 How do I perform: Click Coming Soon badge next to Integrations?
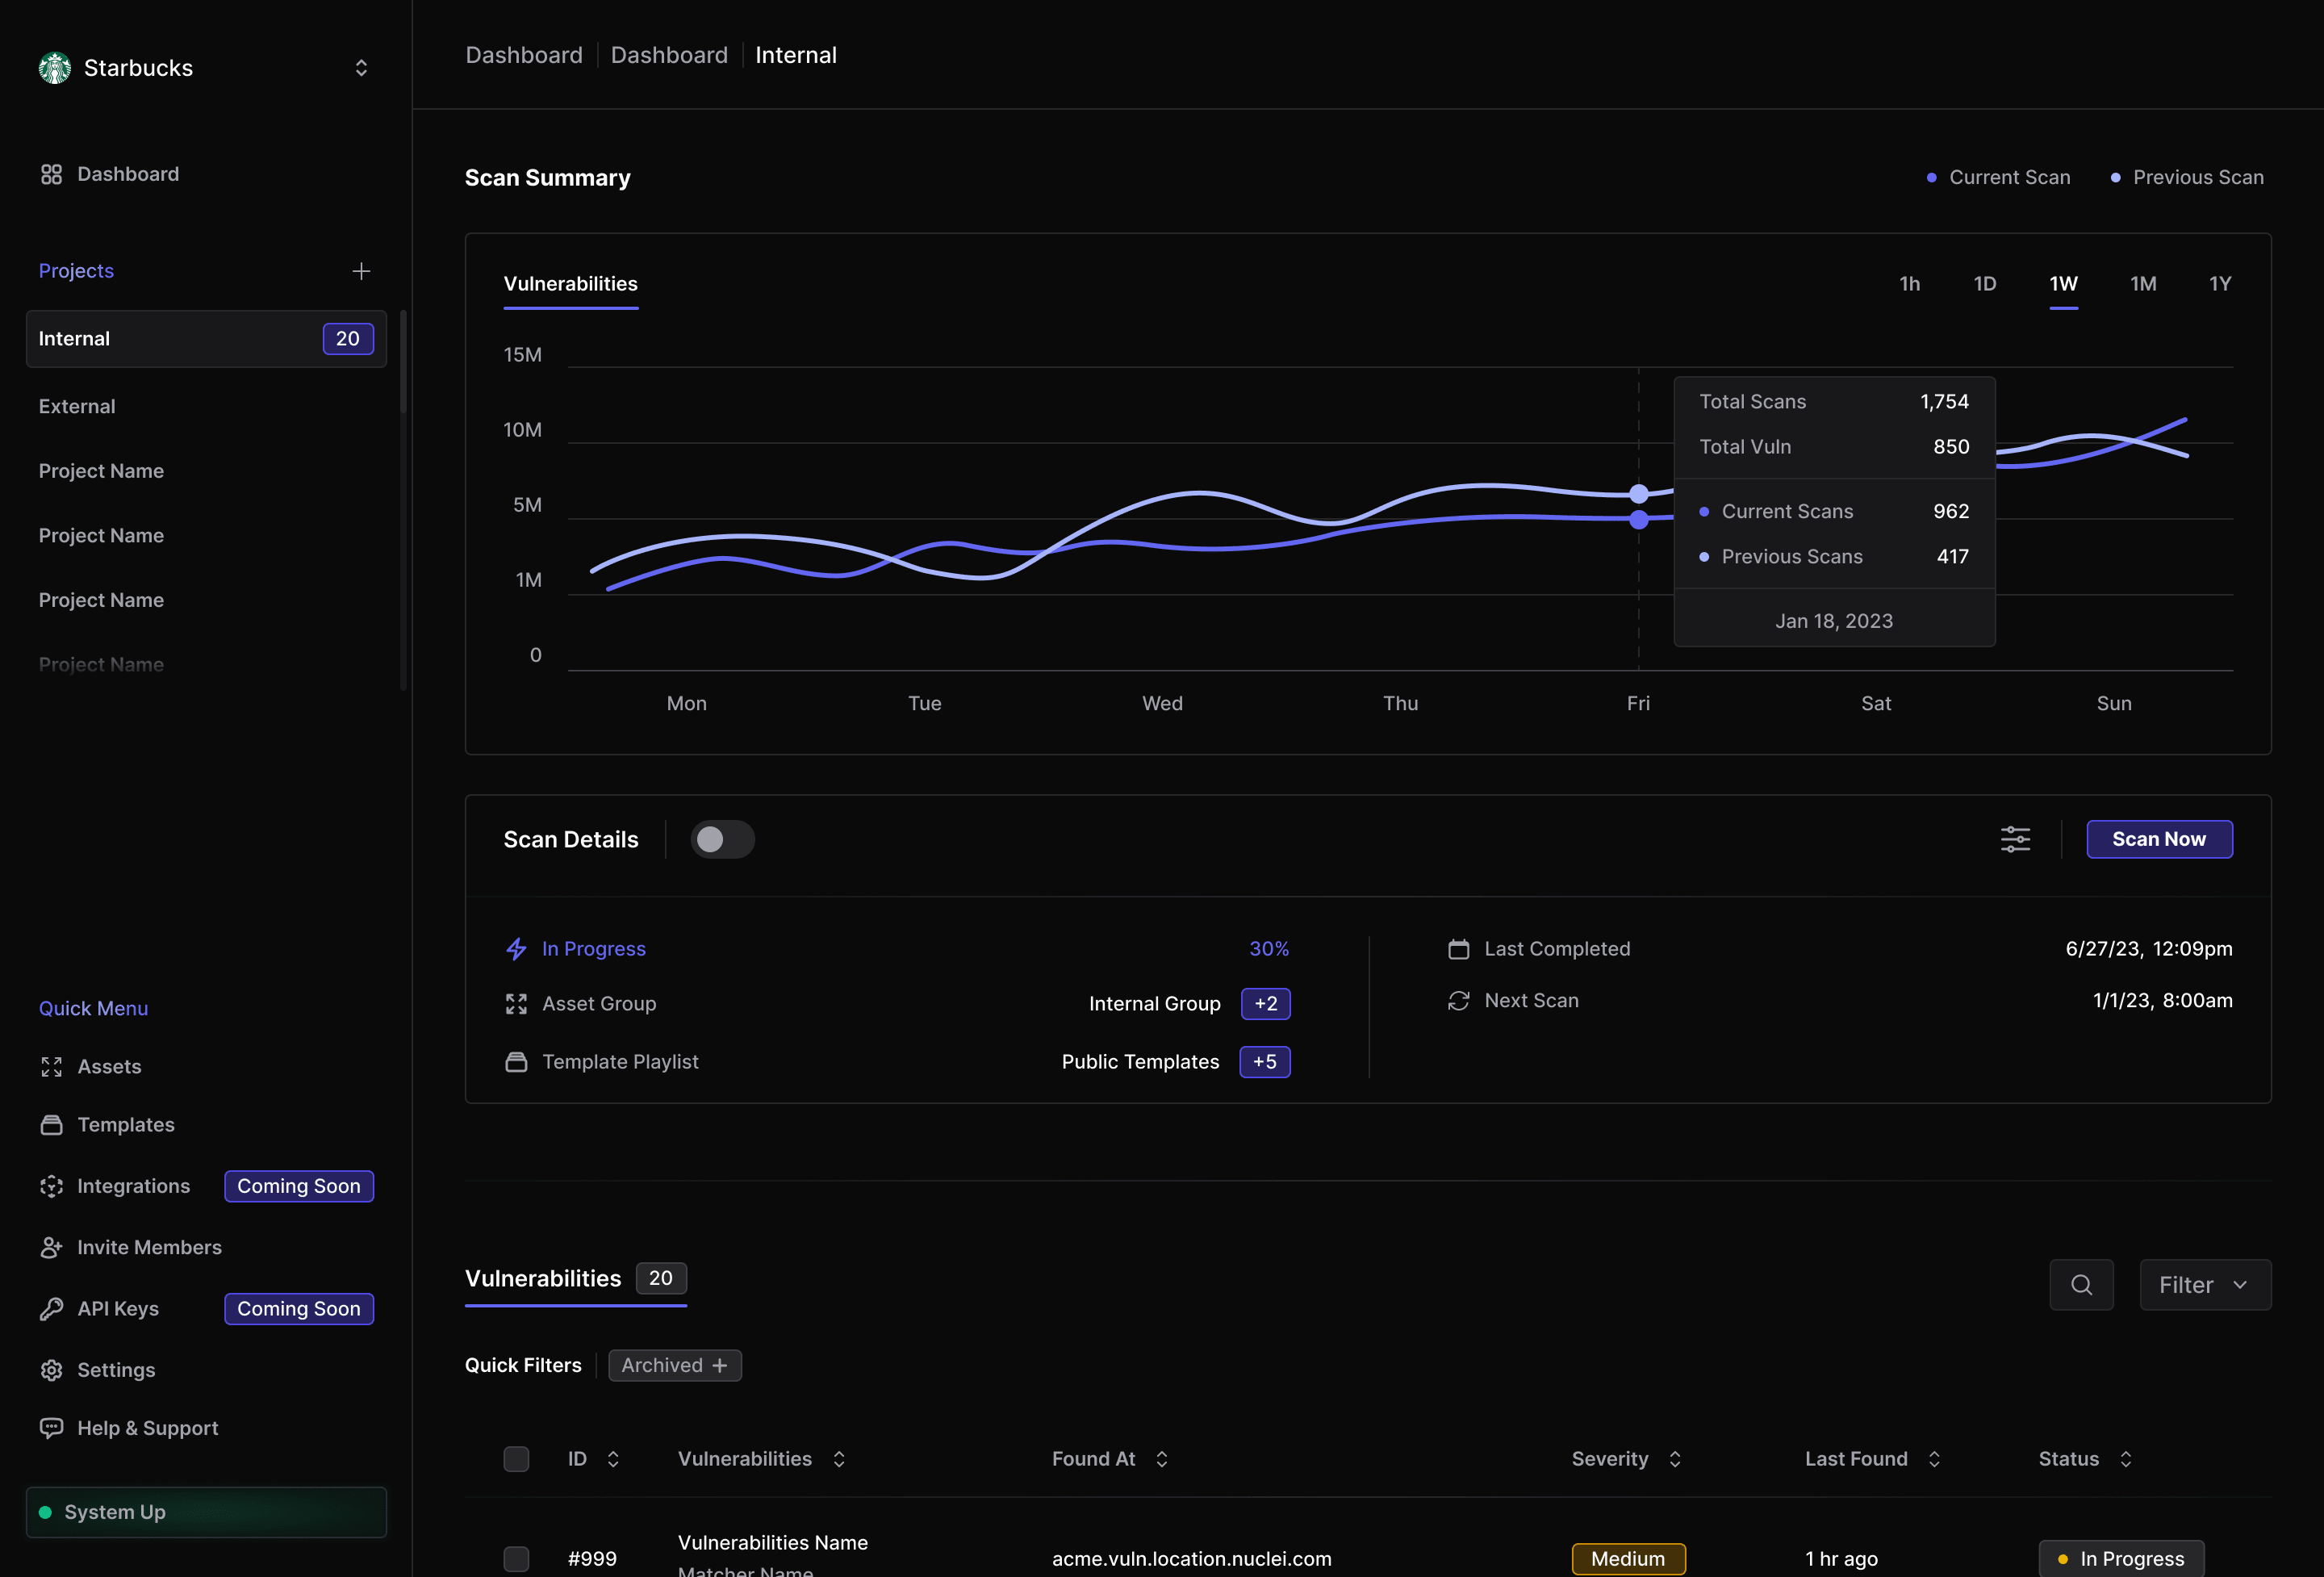pyautogui.click(x=299, y=1186)
